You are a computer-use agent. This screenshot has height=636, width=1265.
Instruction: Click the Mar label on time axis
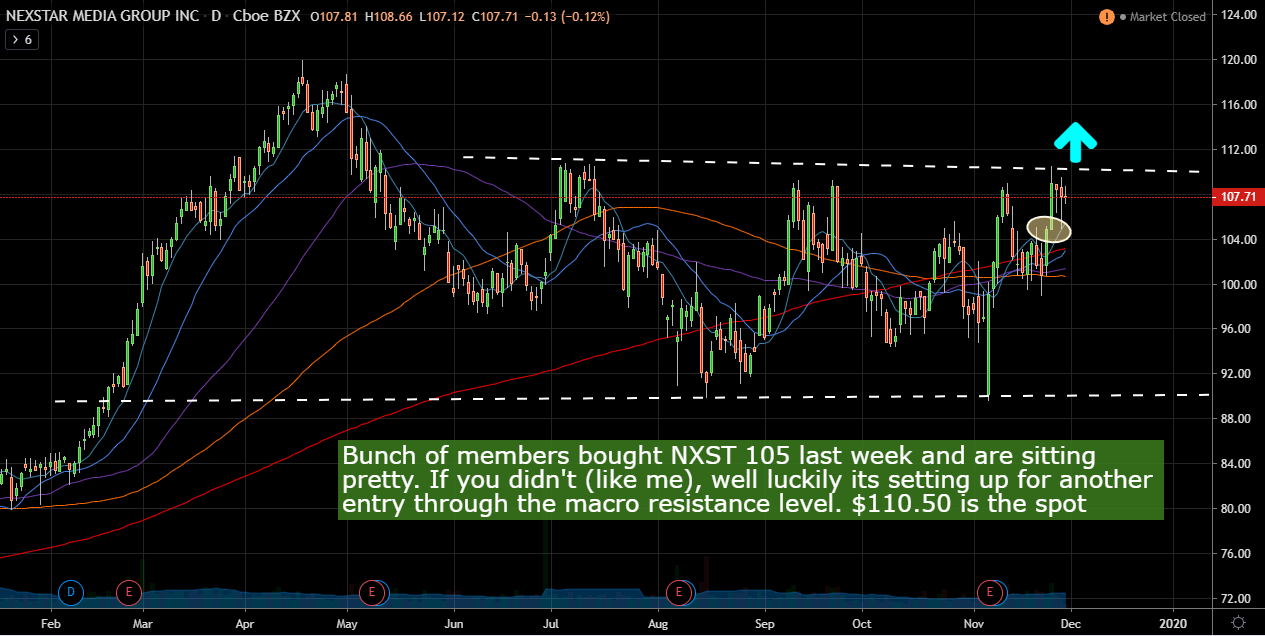pos(143,622)
